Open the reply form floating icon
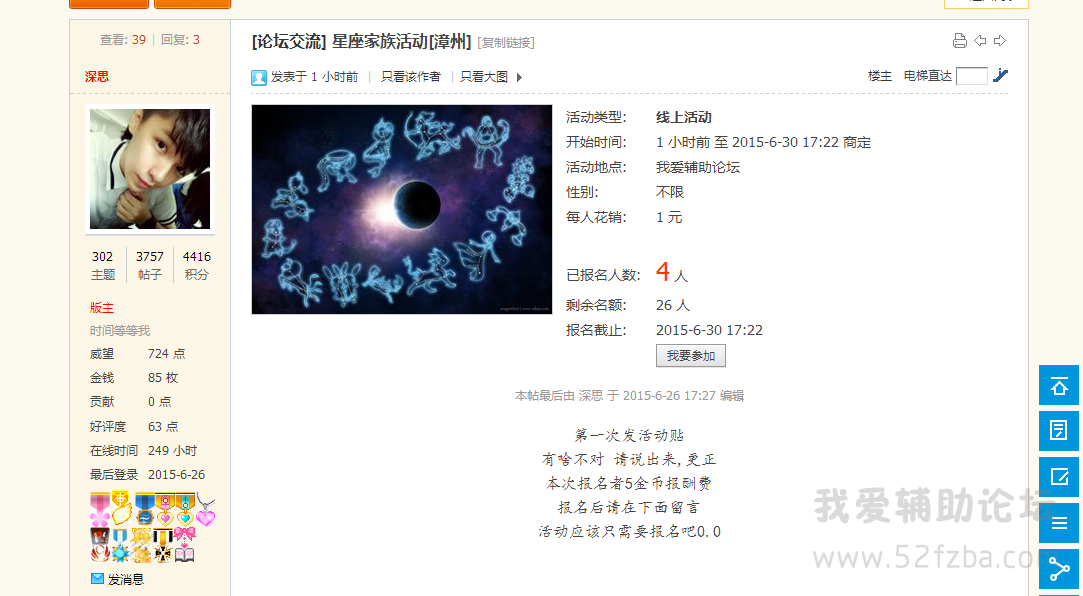1083x596 pixels. pos(1059,431)
